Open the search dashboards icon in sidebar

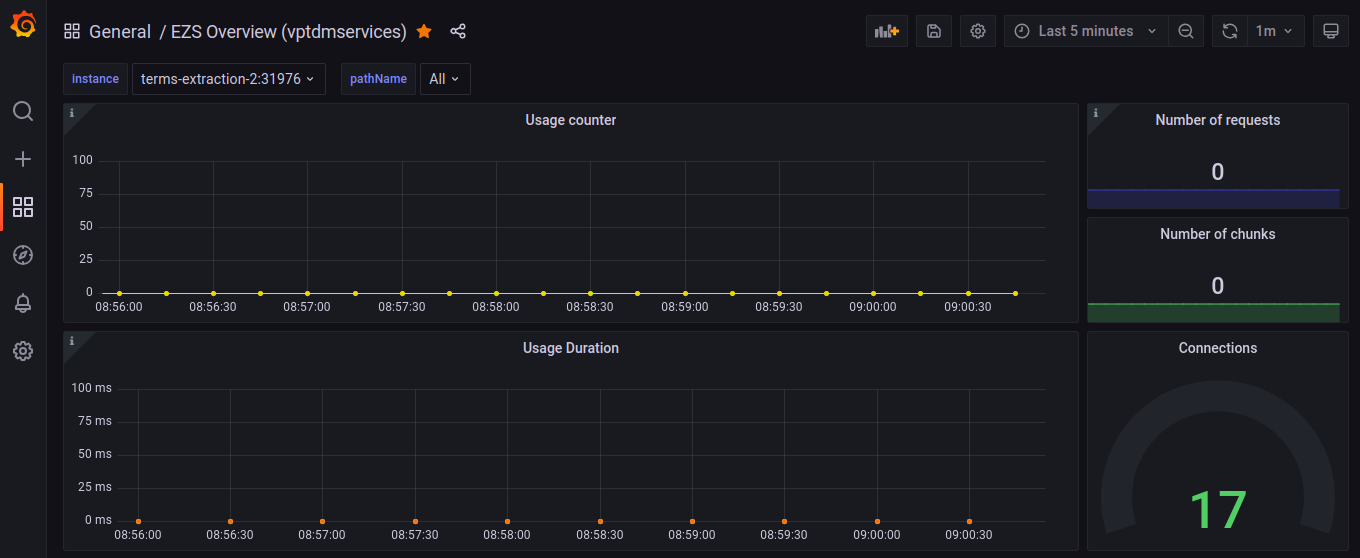coord(23,111)
